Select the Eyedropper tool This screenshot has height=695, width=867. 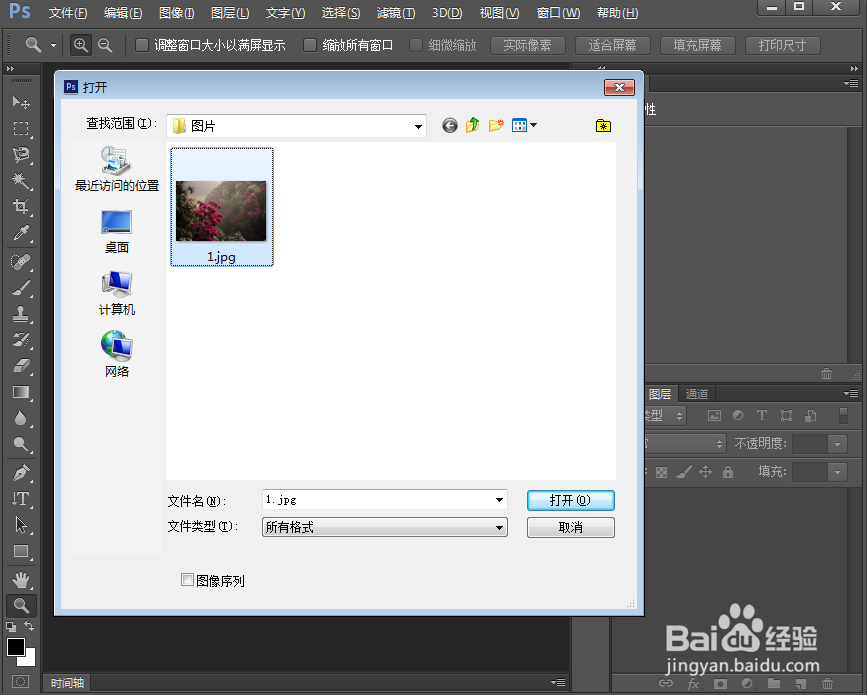pyautogui.click(x=21, y=233)
